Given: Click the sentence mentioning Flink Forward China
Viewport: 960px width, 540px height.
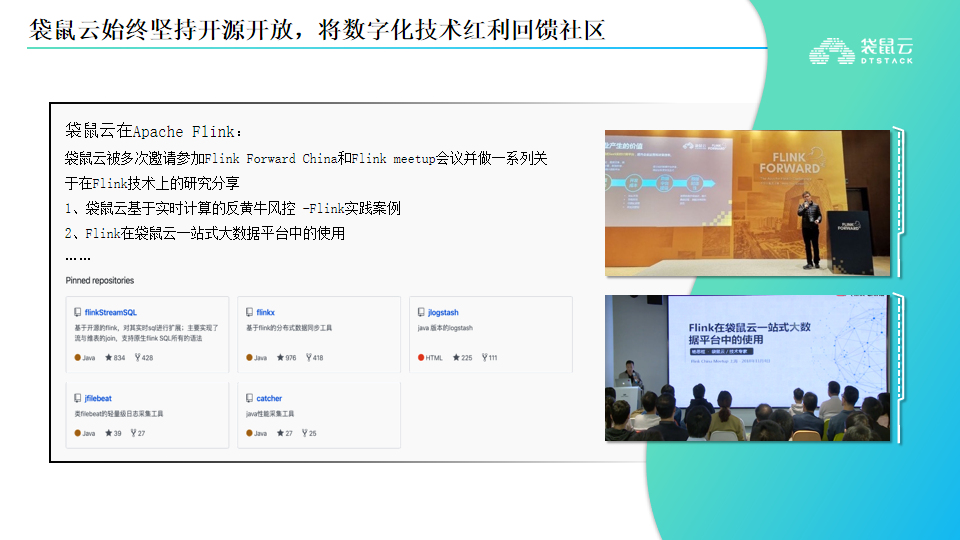Looking at the screenshot, I should point(306,159).
